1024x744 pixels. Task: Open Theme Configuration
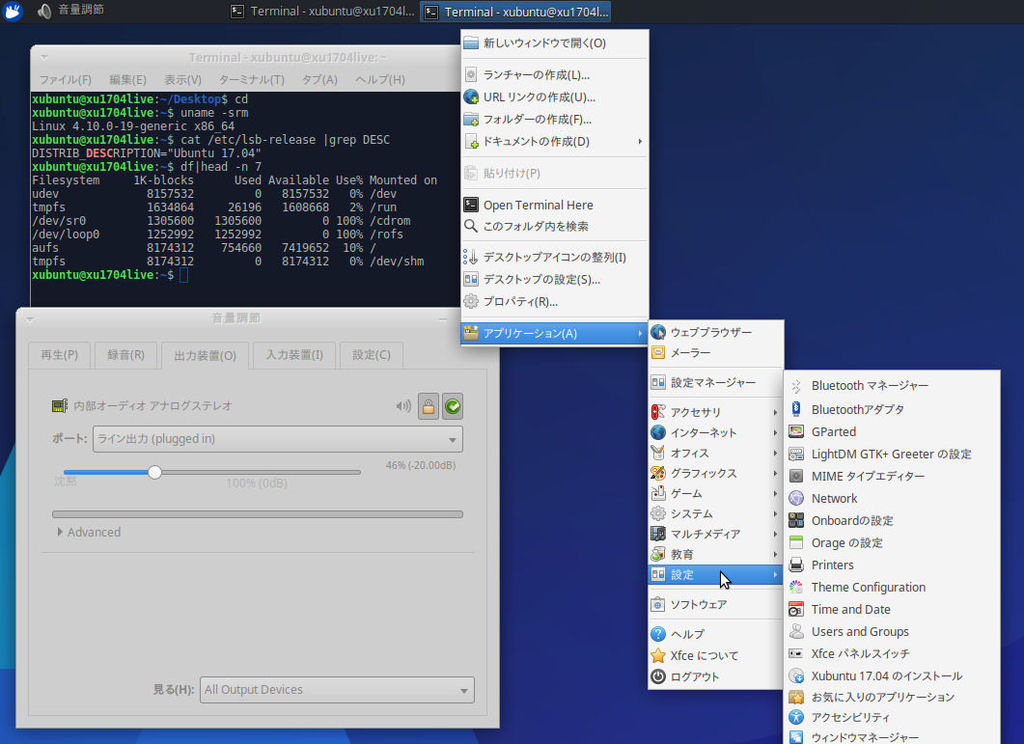pos(891,587)
